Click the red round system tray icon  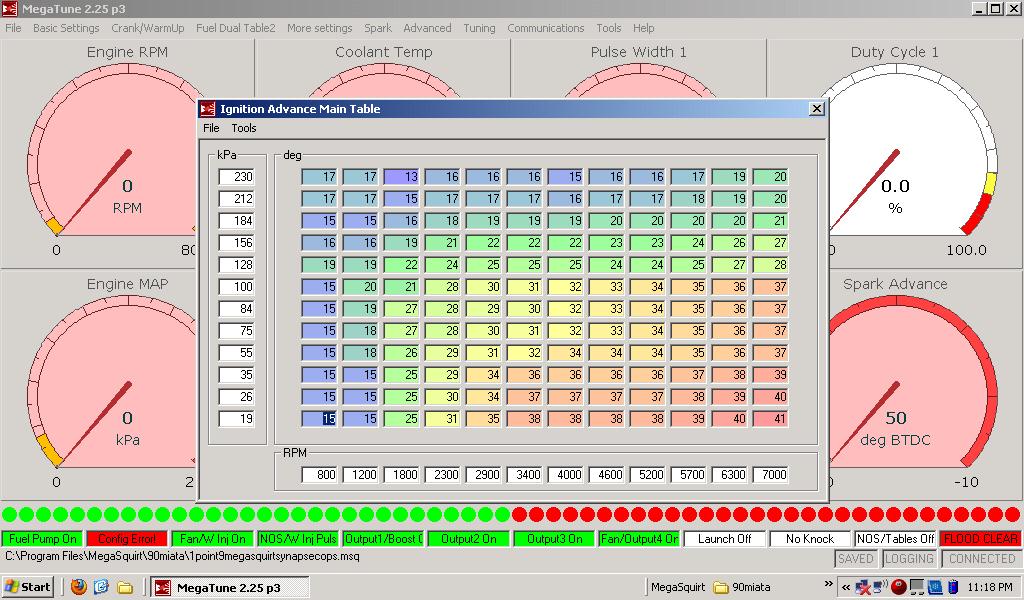898,587
